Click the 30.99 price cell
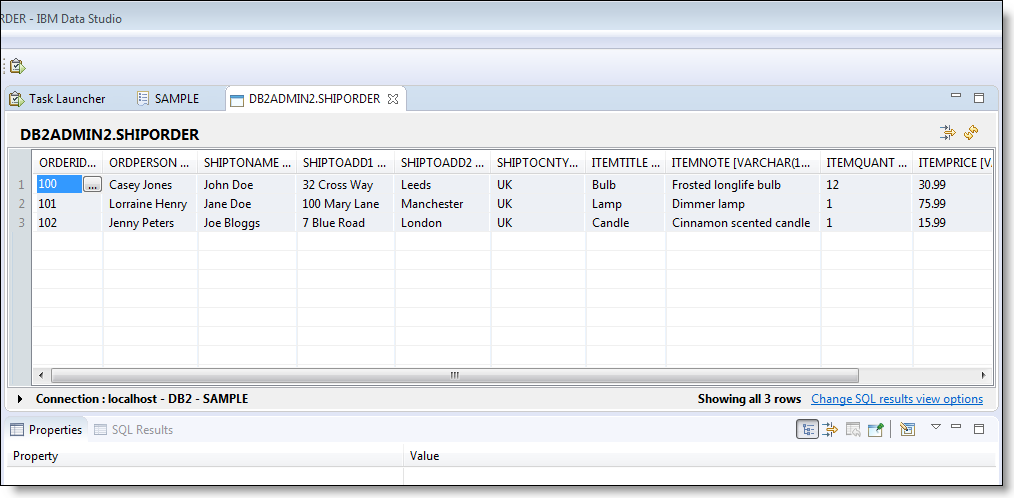Image resolution: width=1014 pixels, height=498 pixels. tap(953, 185)
